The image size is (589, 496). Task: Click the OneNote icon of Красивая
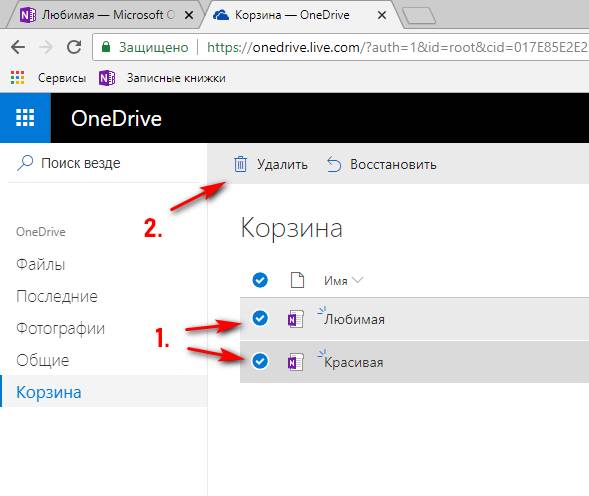(x=296, y=362)
